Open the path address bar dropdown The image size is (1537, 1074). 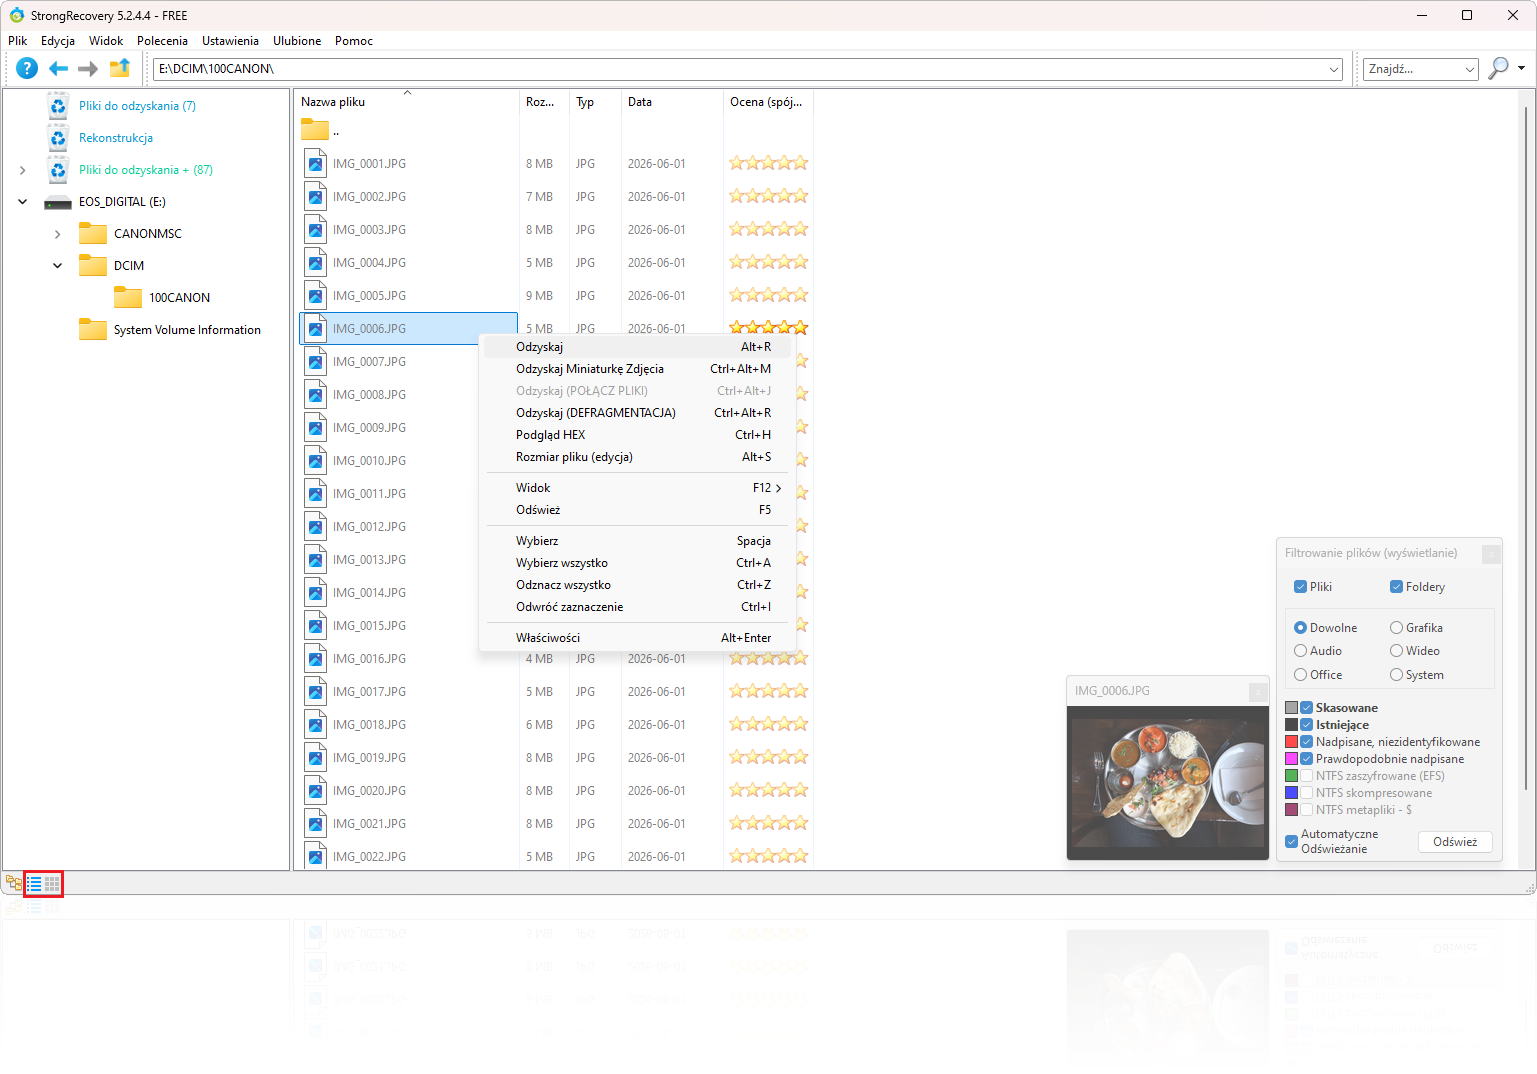[1334, 69]
